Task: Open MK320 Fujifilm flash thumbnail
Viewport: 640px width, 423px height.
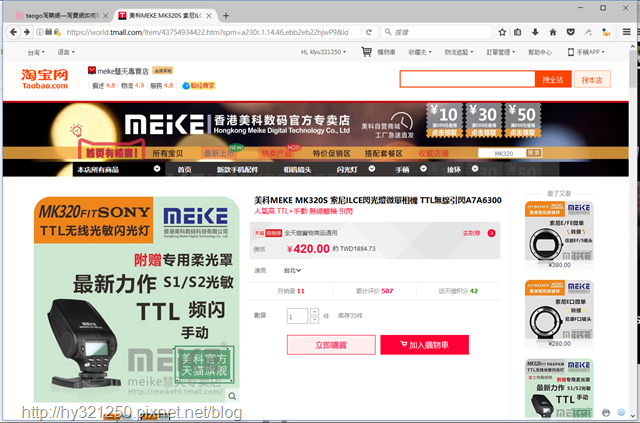Action: click(559, 389)
